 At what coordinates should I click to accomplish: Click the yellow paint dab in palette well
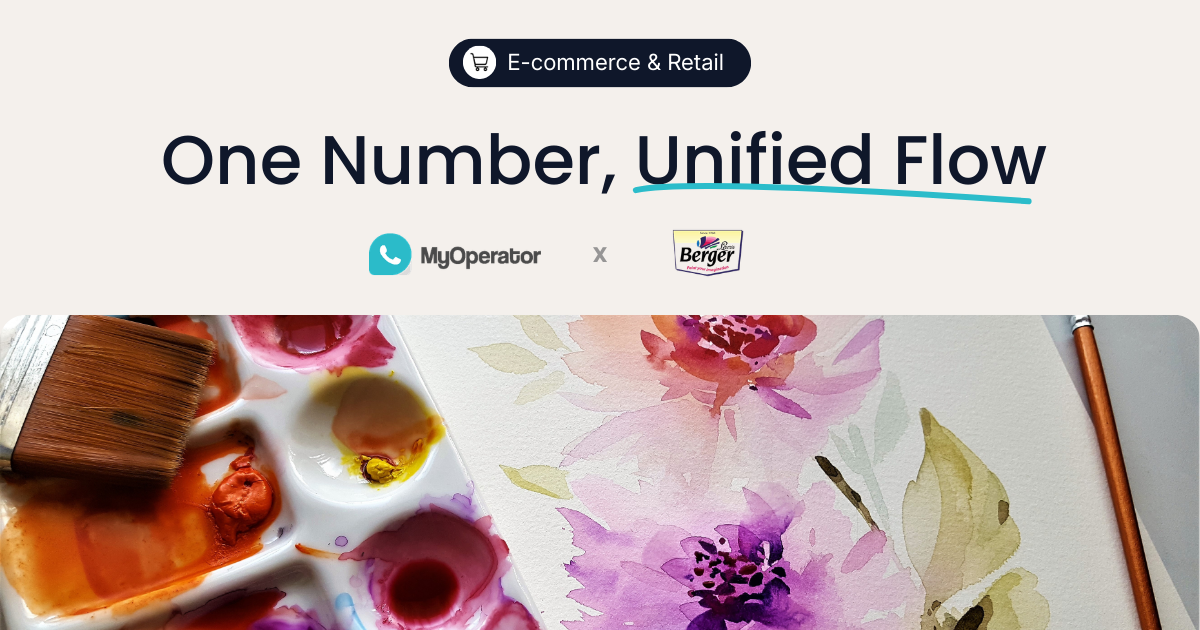tap(378, 468)
